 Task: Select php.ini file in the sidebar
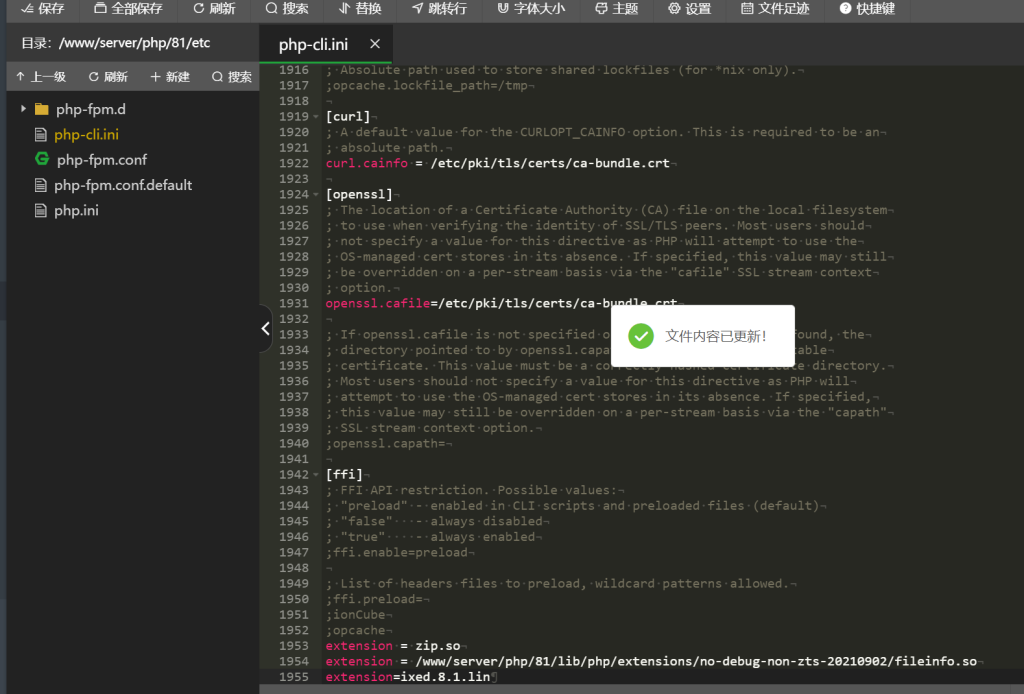point(76,211)
